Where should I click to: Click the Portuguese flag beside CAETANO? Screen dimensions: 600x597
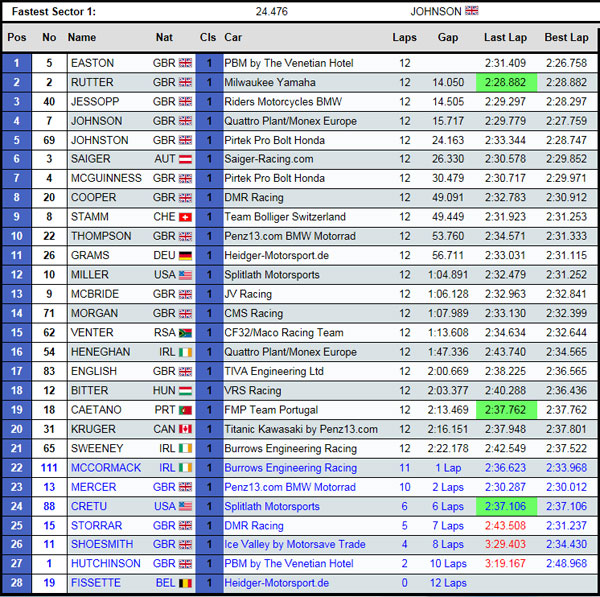[185, 410]
